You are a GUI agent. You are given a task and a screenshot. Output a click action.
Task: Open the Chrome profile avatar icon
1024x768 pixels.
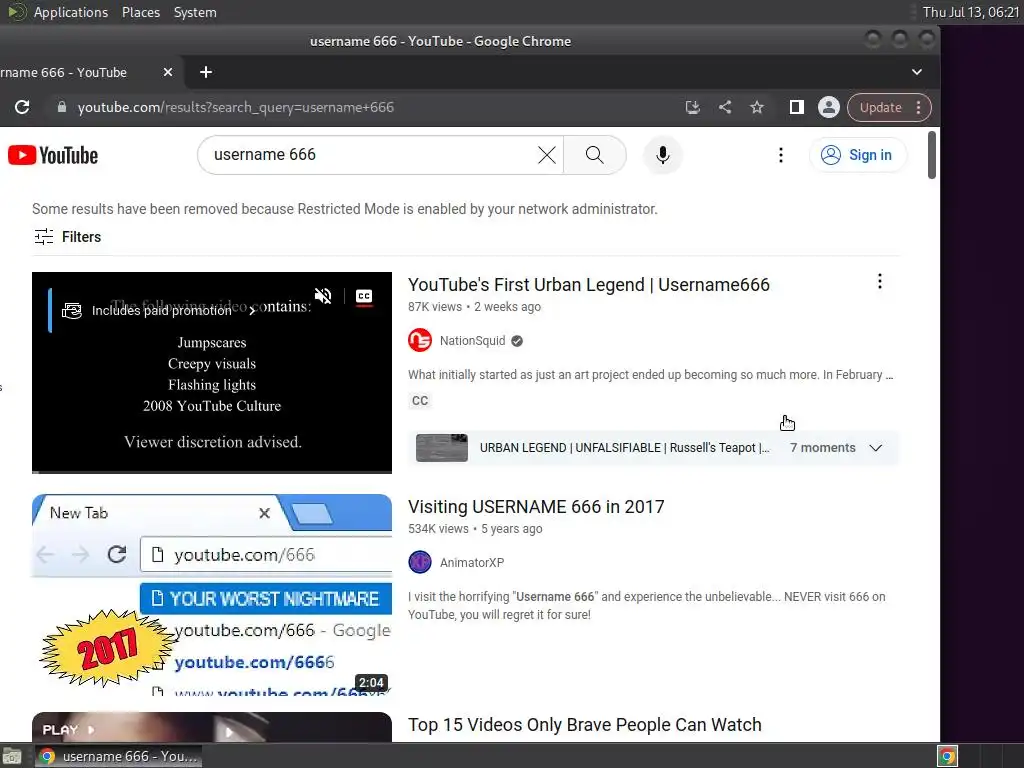pos(829,107)
